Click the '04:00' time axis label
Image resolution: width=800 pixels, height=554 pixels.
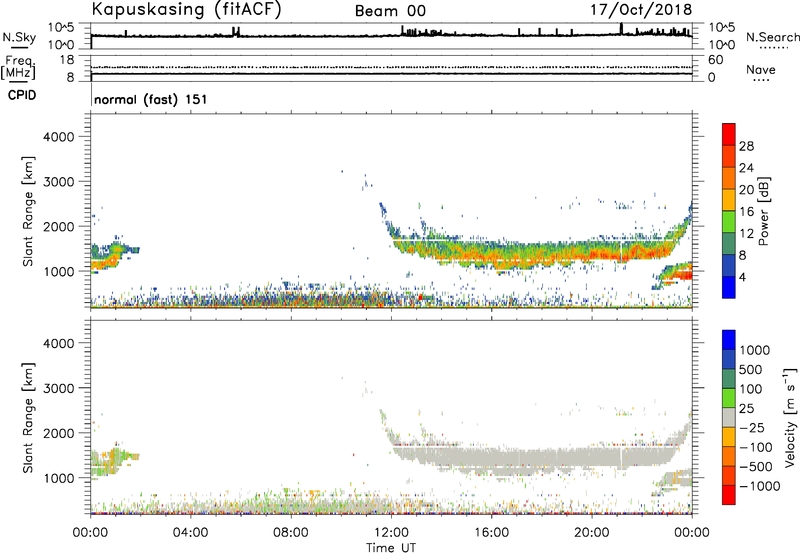coord(190,533)
